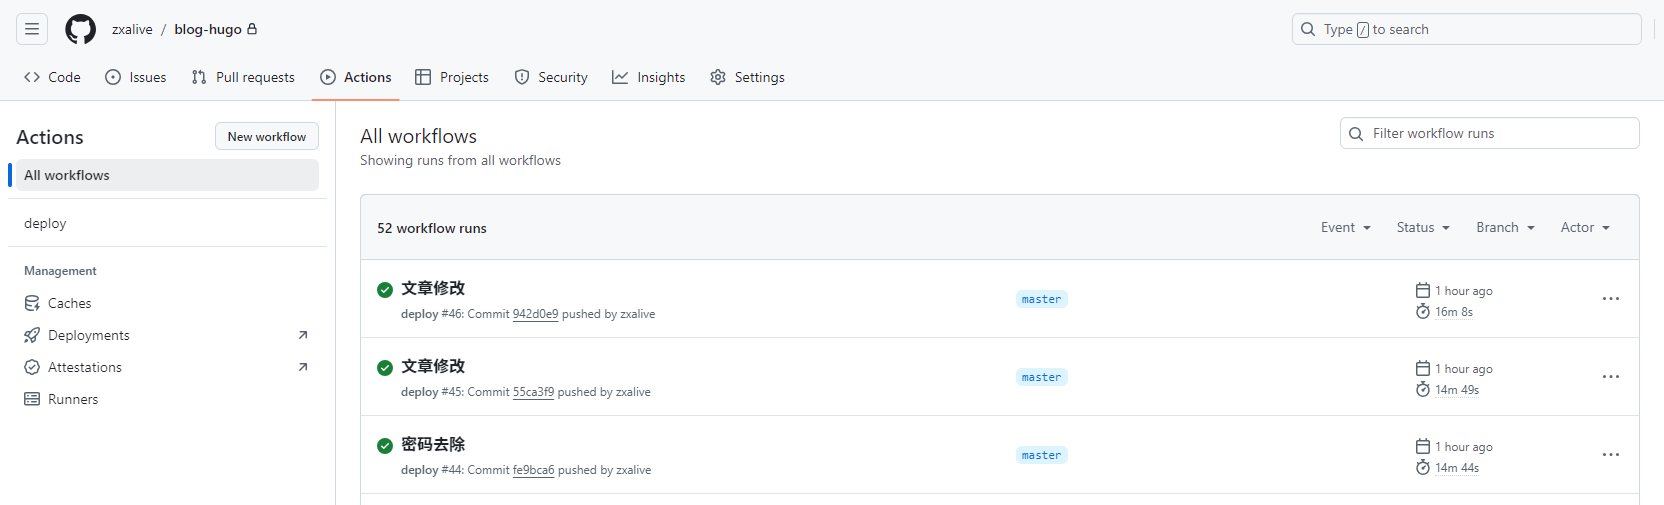Click the three-dot menu for deploy #45
1664x505 pixels.
coord(1610,377)
